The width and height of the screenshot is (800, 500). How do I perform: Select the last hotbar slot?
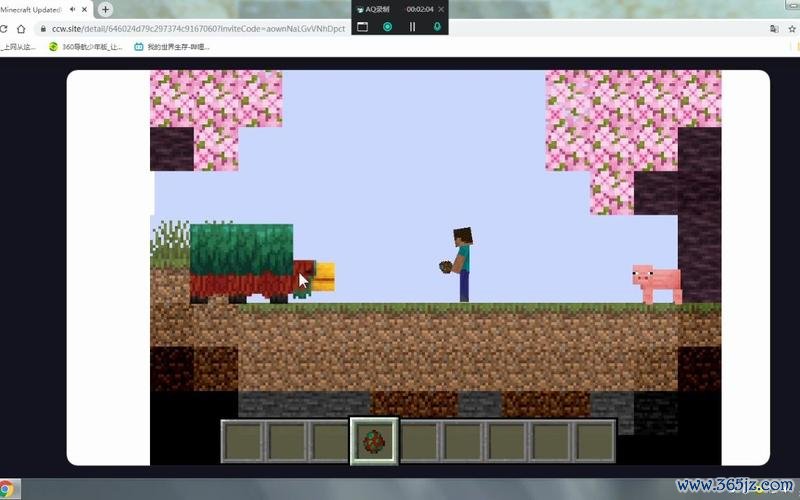[x=594, y=441]
